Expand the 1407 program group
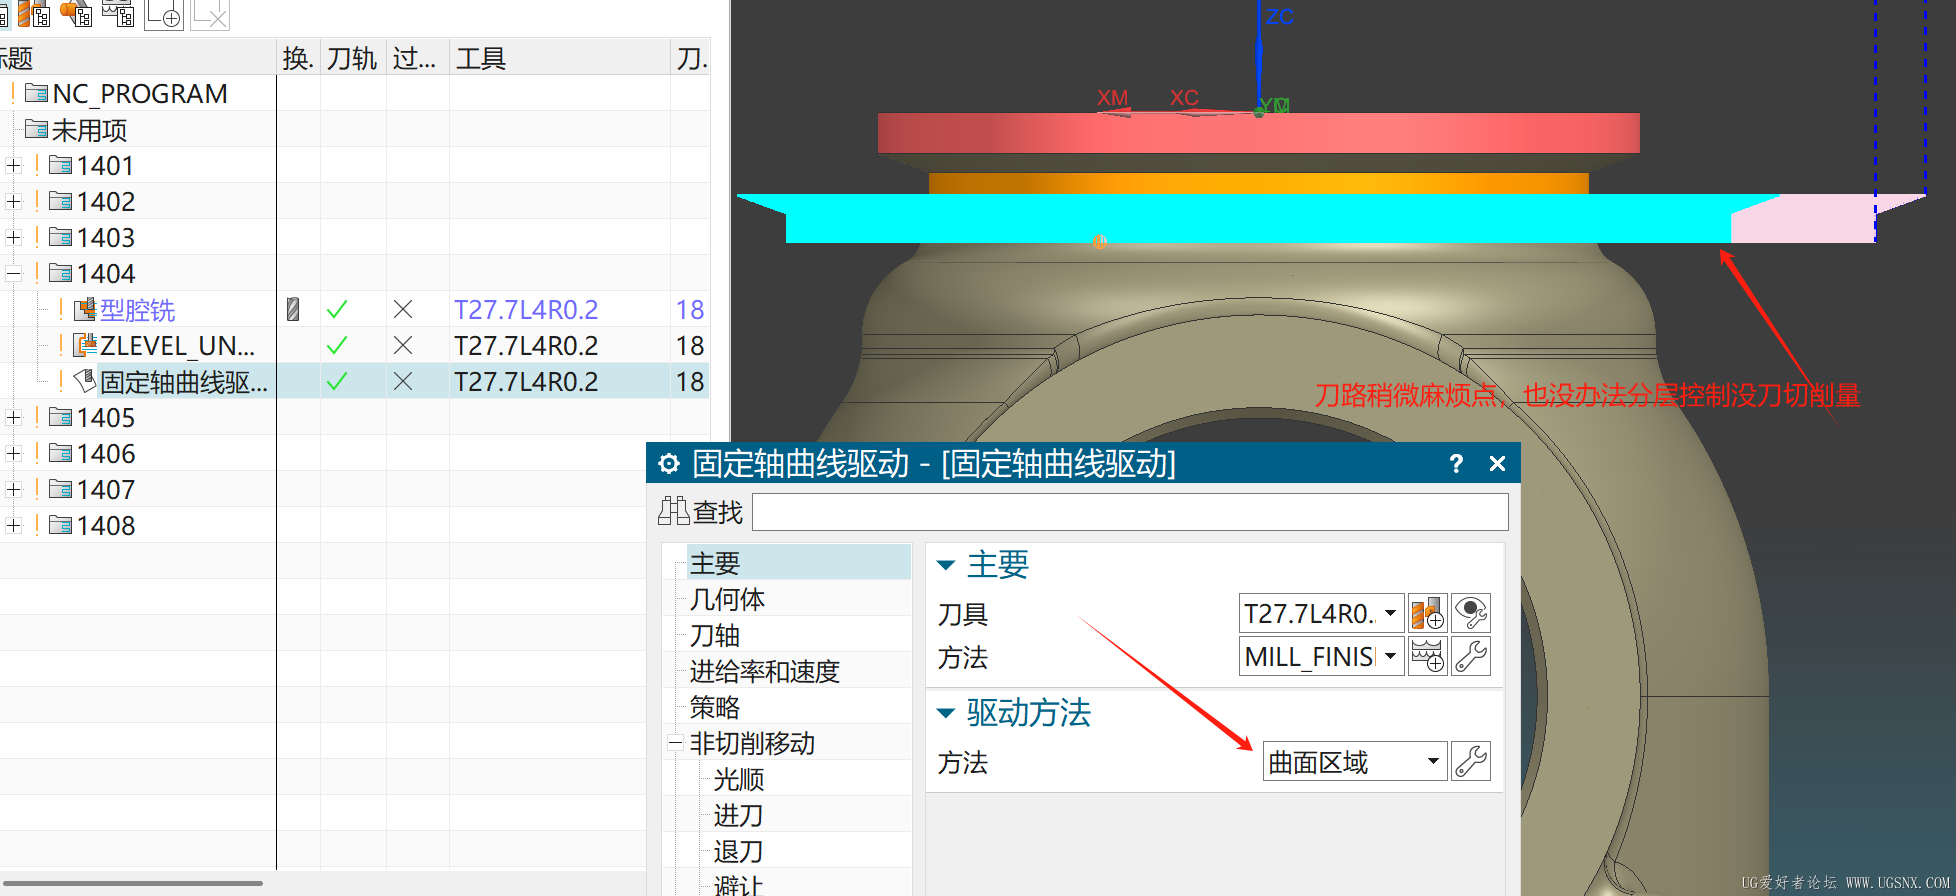The image size is (1956, 896). click(13, 489)
